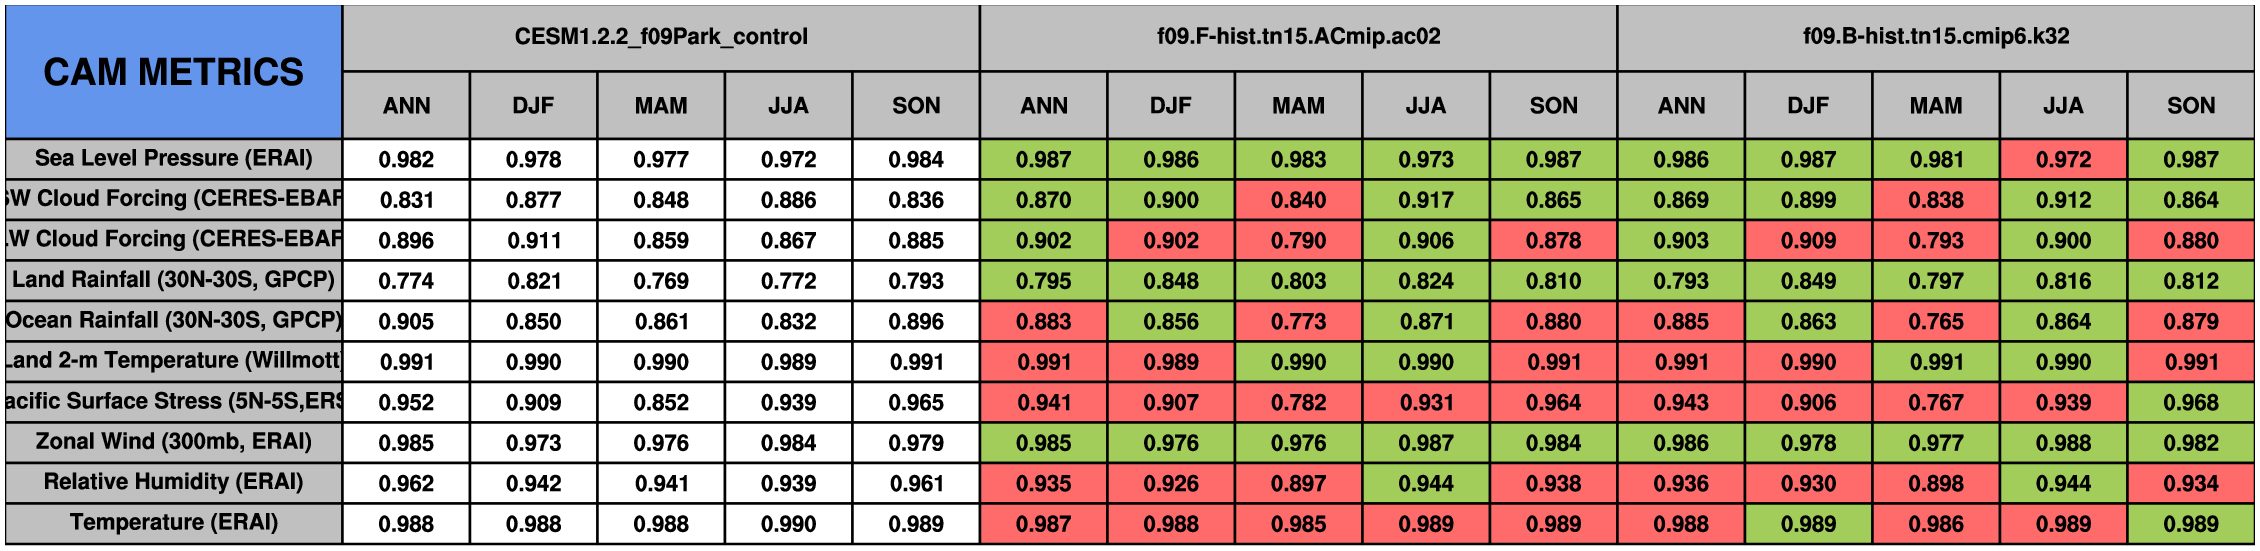Select the Zonal Wind (300mb, ERAI) row label
This screenshot has width=2260, height=551.
click(173, 442)
